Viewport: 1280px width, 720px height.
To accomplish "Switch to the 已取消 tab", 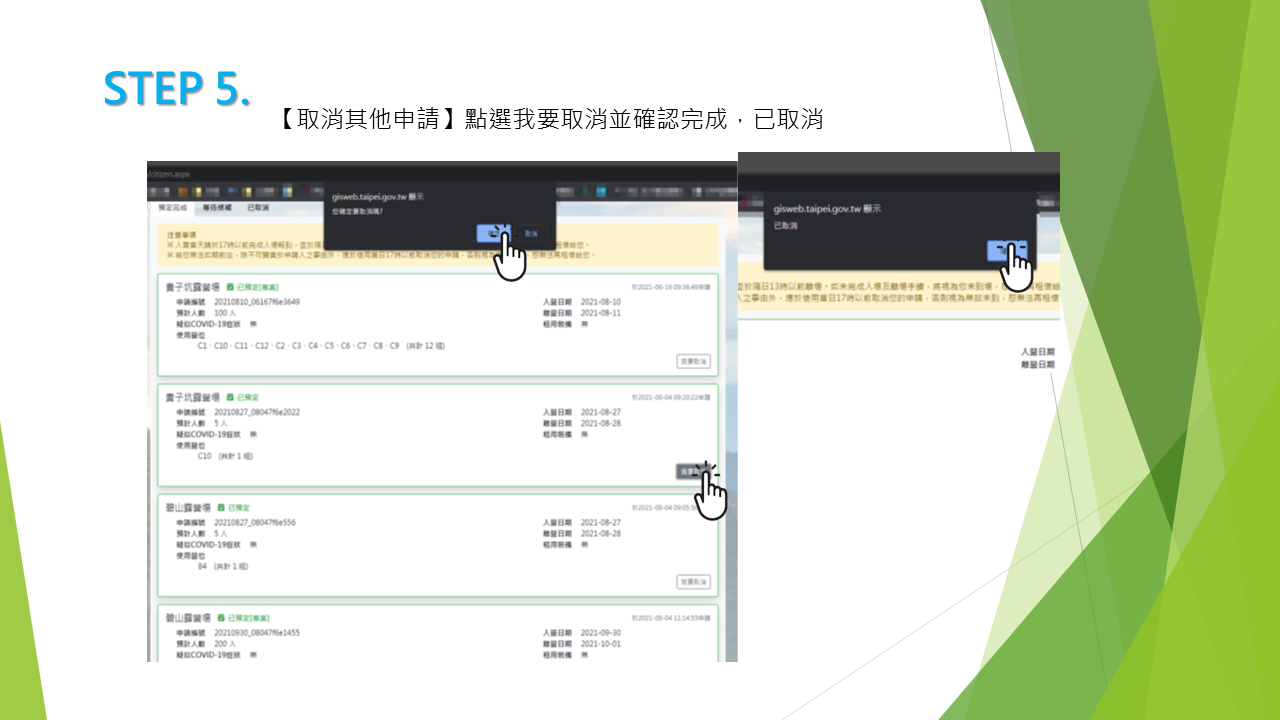I will tap(258, 208).
